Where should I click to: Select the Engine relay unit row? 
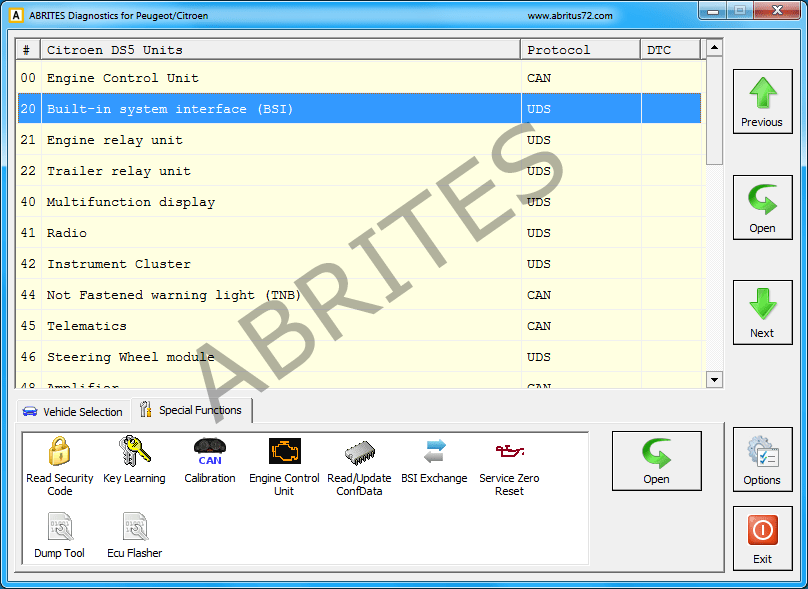(x=359, y=140)
